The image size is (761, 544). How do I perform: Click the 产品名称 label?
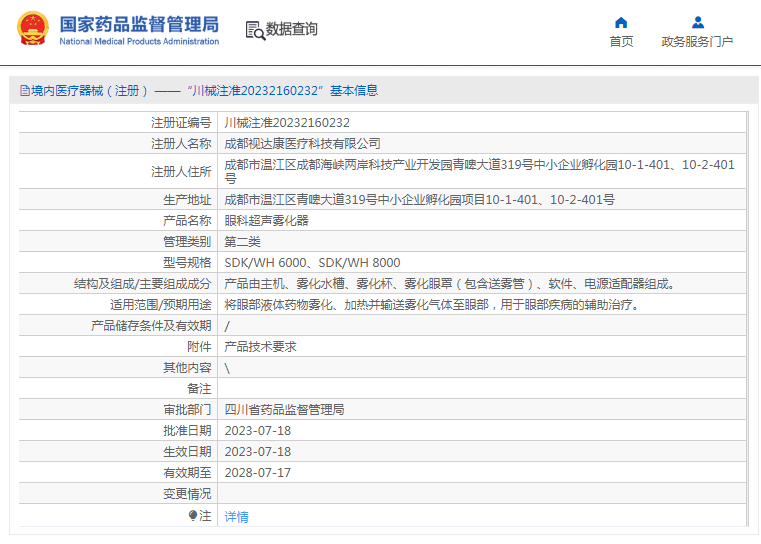point(187,220)
